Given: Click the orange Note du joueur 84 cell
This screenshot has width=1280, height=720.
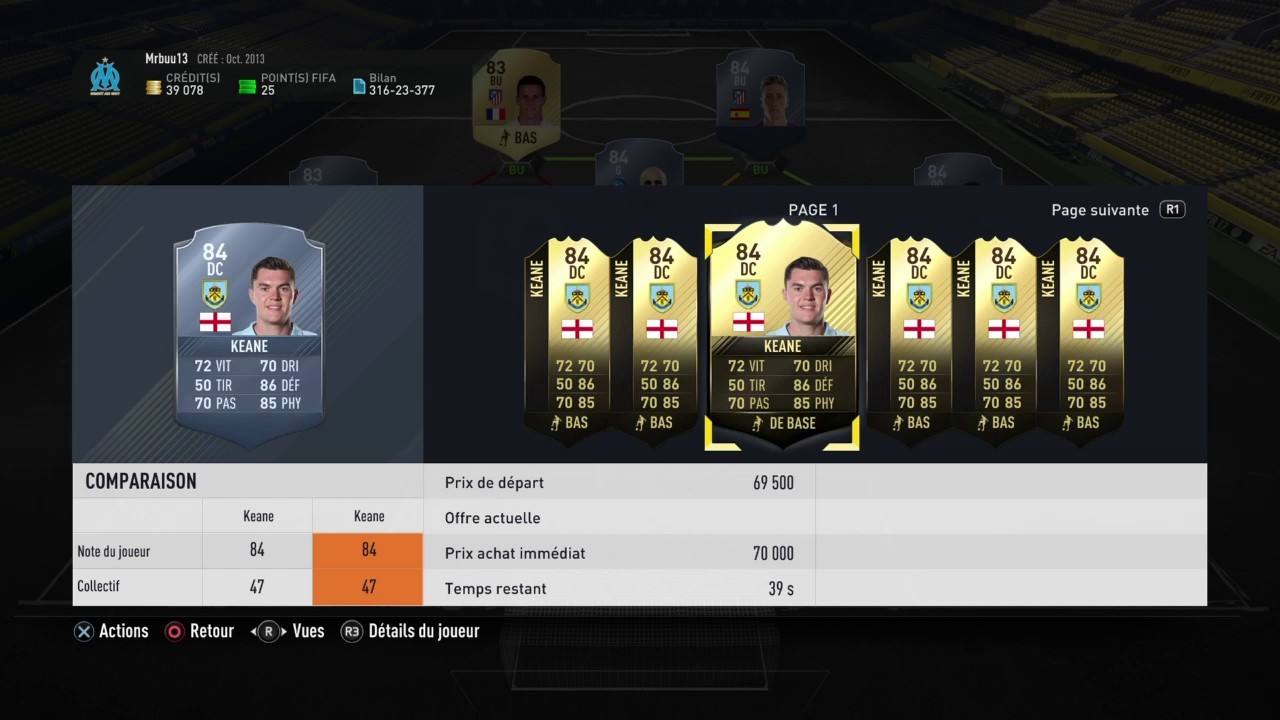Looking at the screenshot, I should [368, 551].
